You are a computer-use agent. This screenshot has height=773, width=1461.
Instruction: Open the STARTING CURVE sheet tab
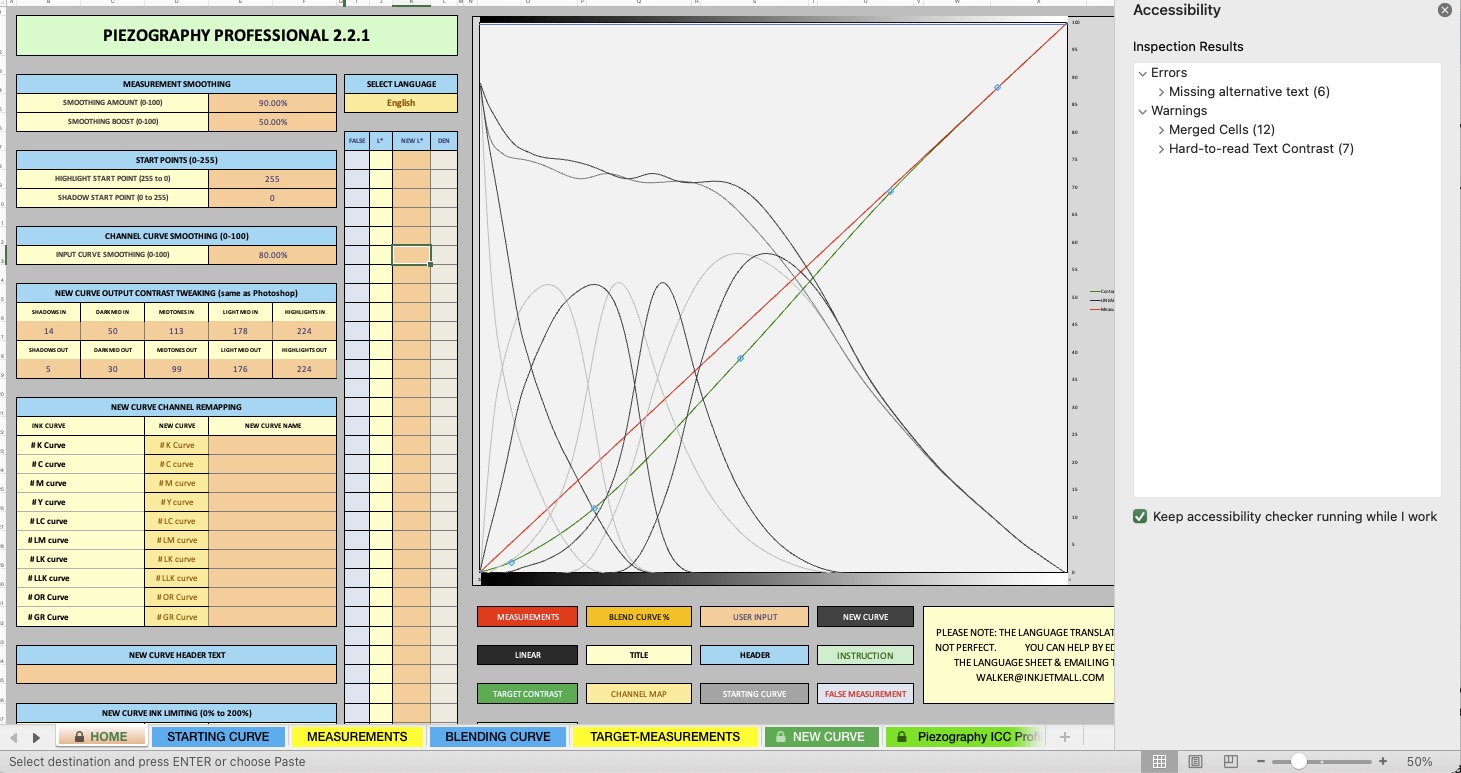point(218,737)
